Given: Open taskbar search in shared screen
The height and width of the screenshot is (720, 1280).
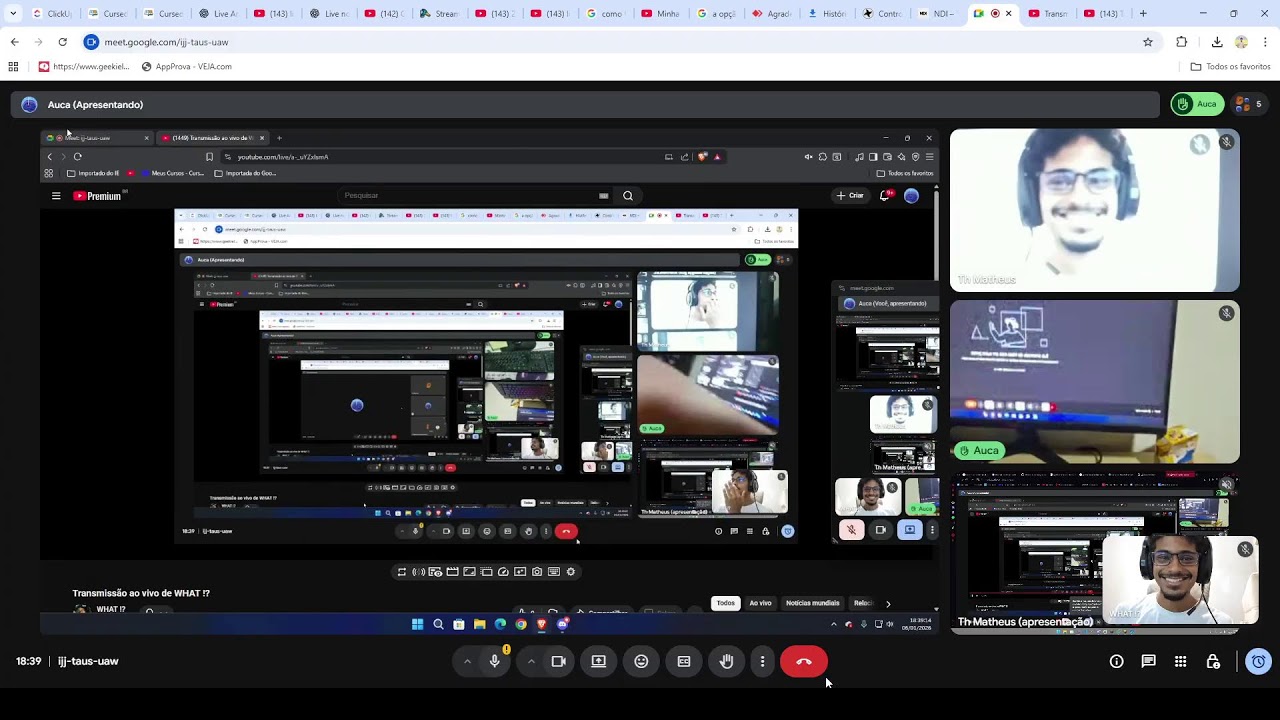Looking at the screenshot, I should click(x=438, y=624).
